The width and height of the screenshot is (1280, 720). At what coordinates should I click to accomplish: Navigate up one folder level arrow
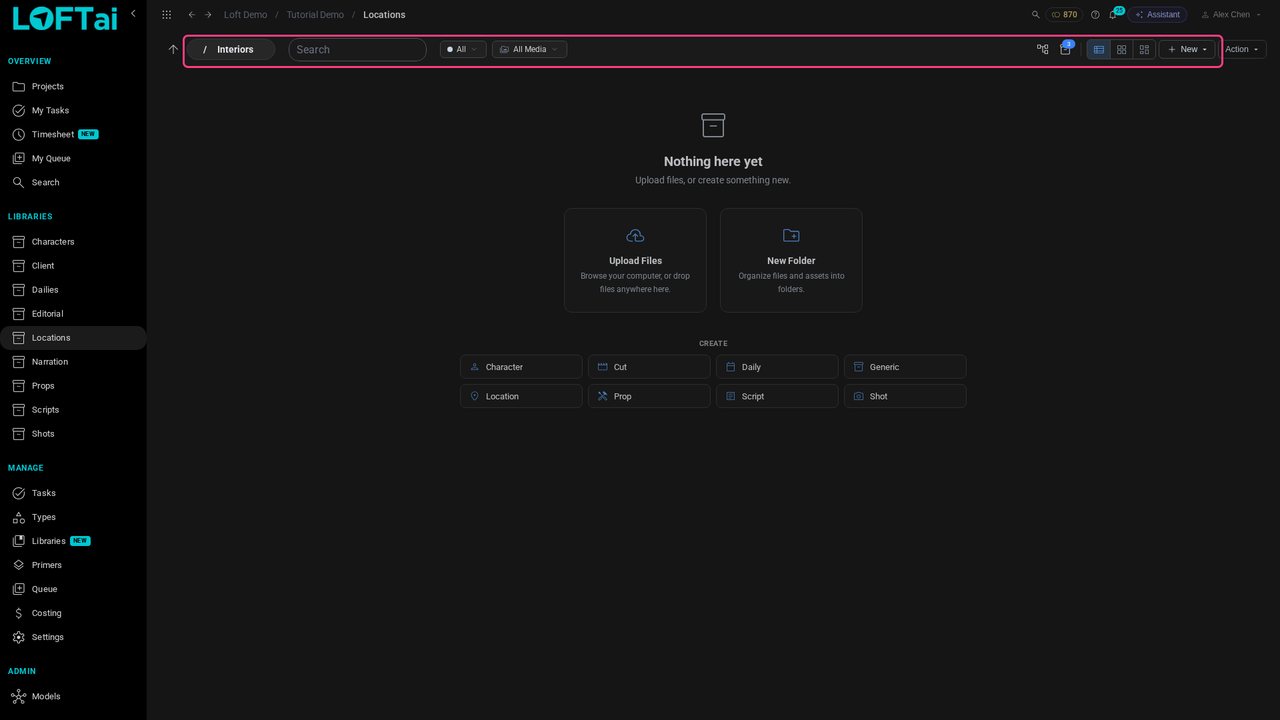173,49
